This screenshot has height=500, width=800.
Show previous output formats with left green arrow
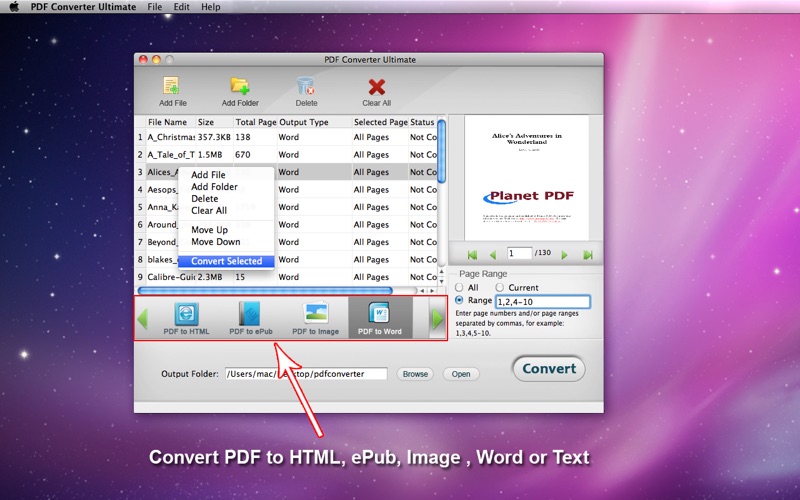click(x=142, y=318)
